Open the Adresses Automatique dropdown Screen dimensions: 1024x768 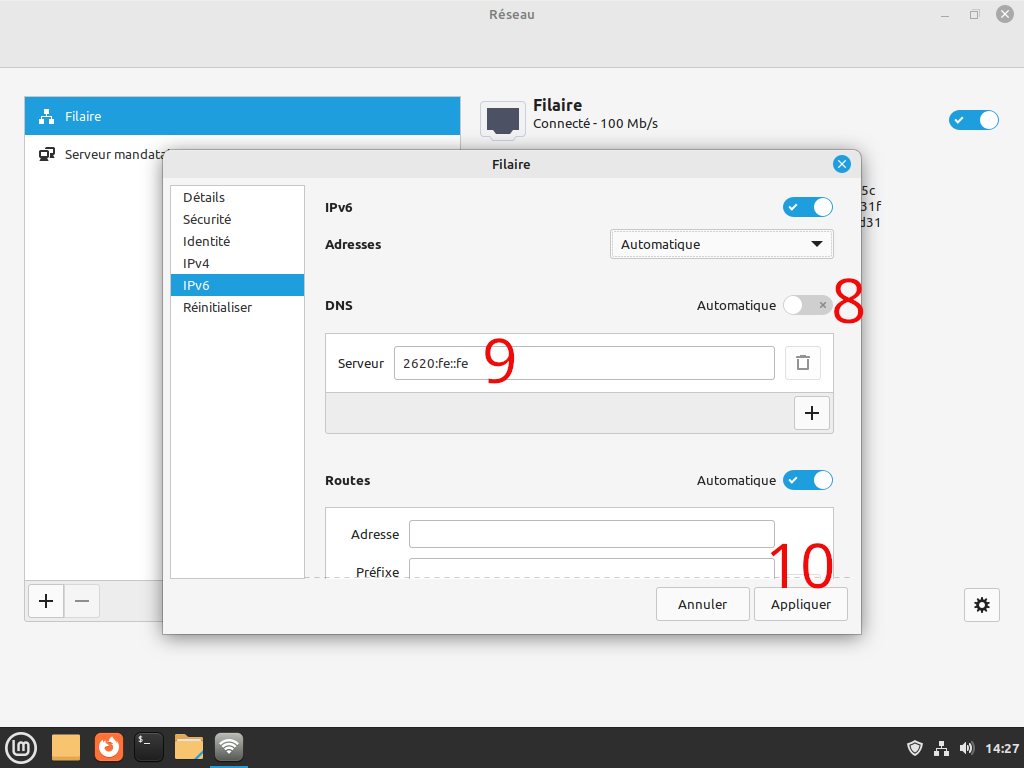click(x=721, y=244)
